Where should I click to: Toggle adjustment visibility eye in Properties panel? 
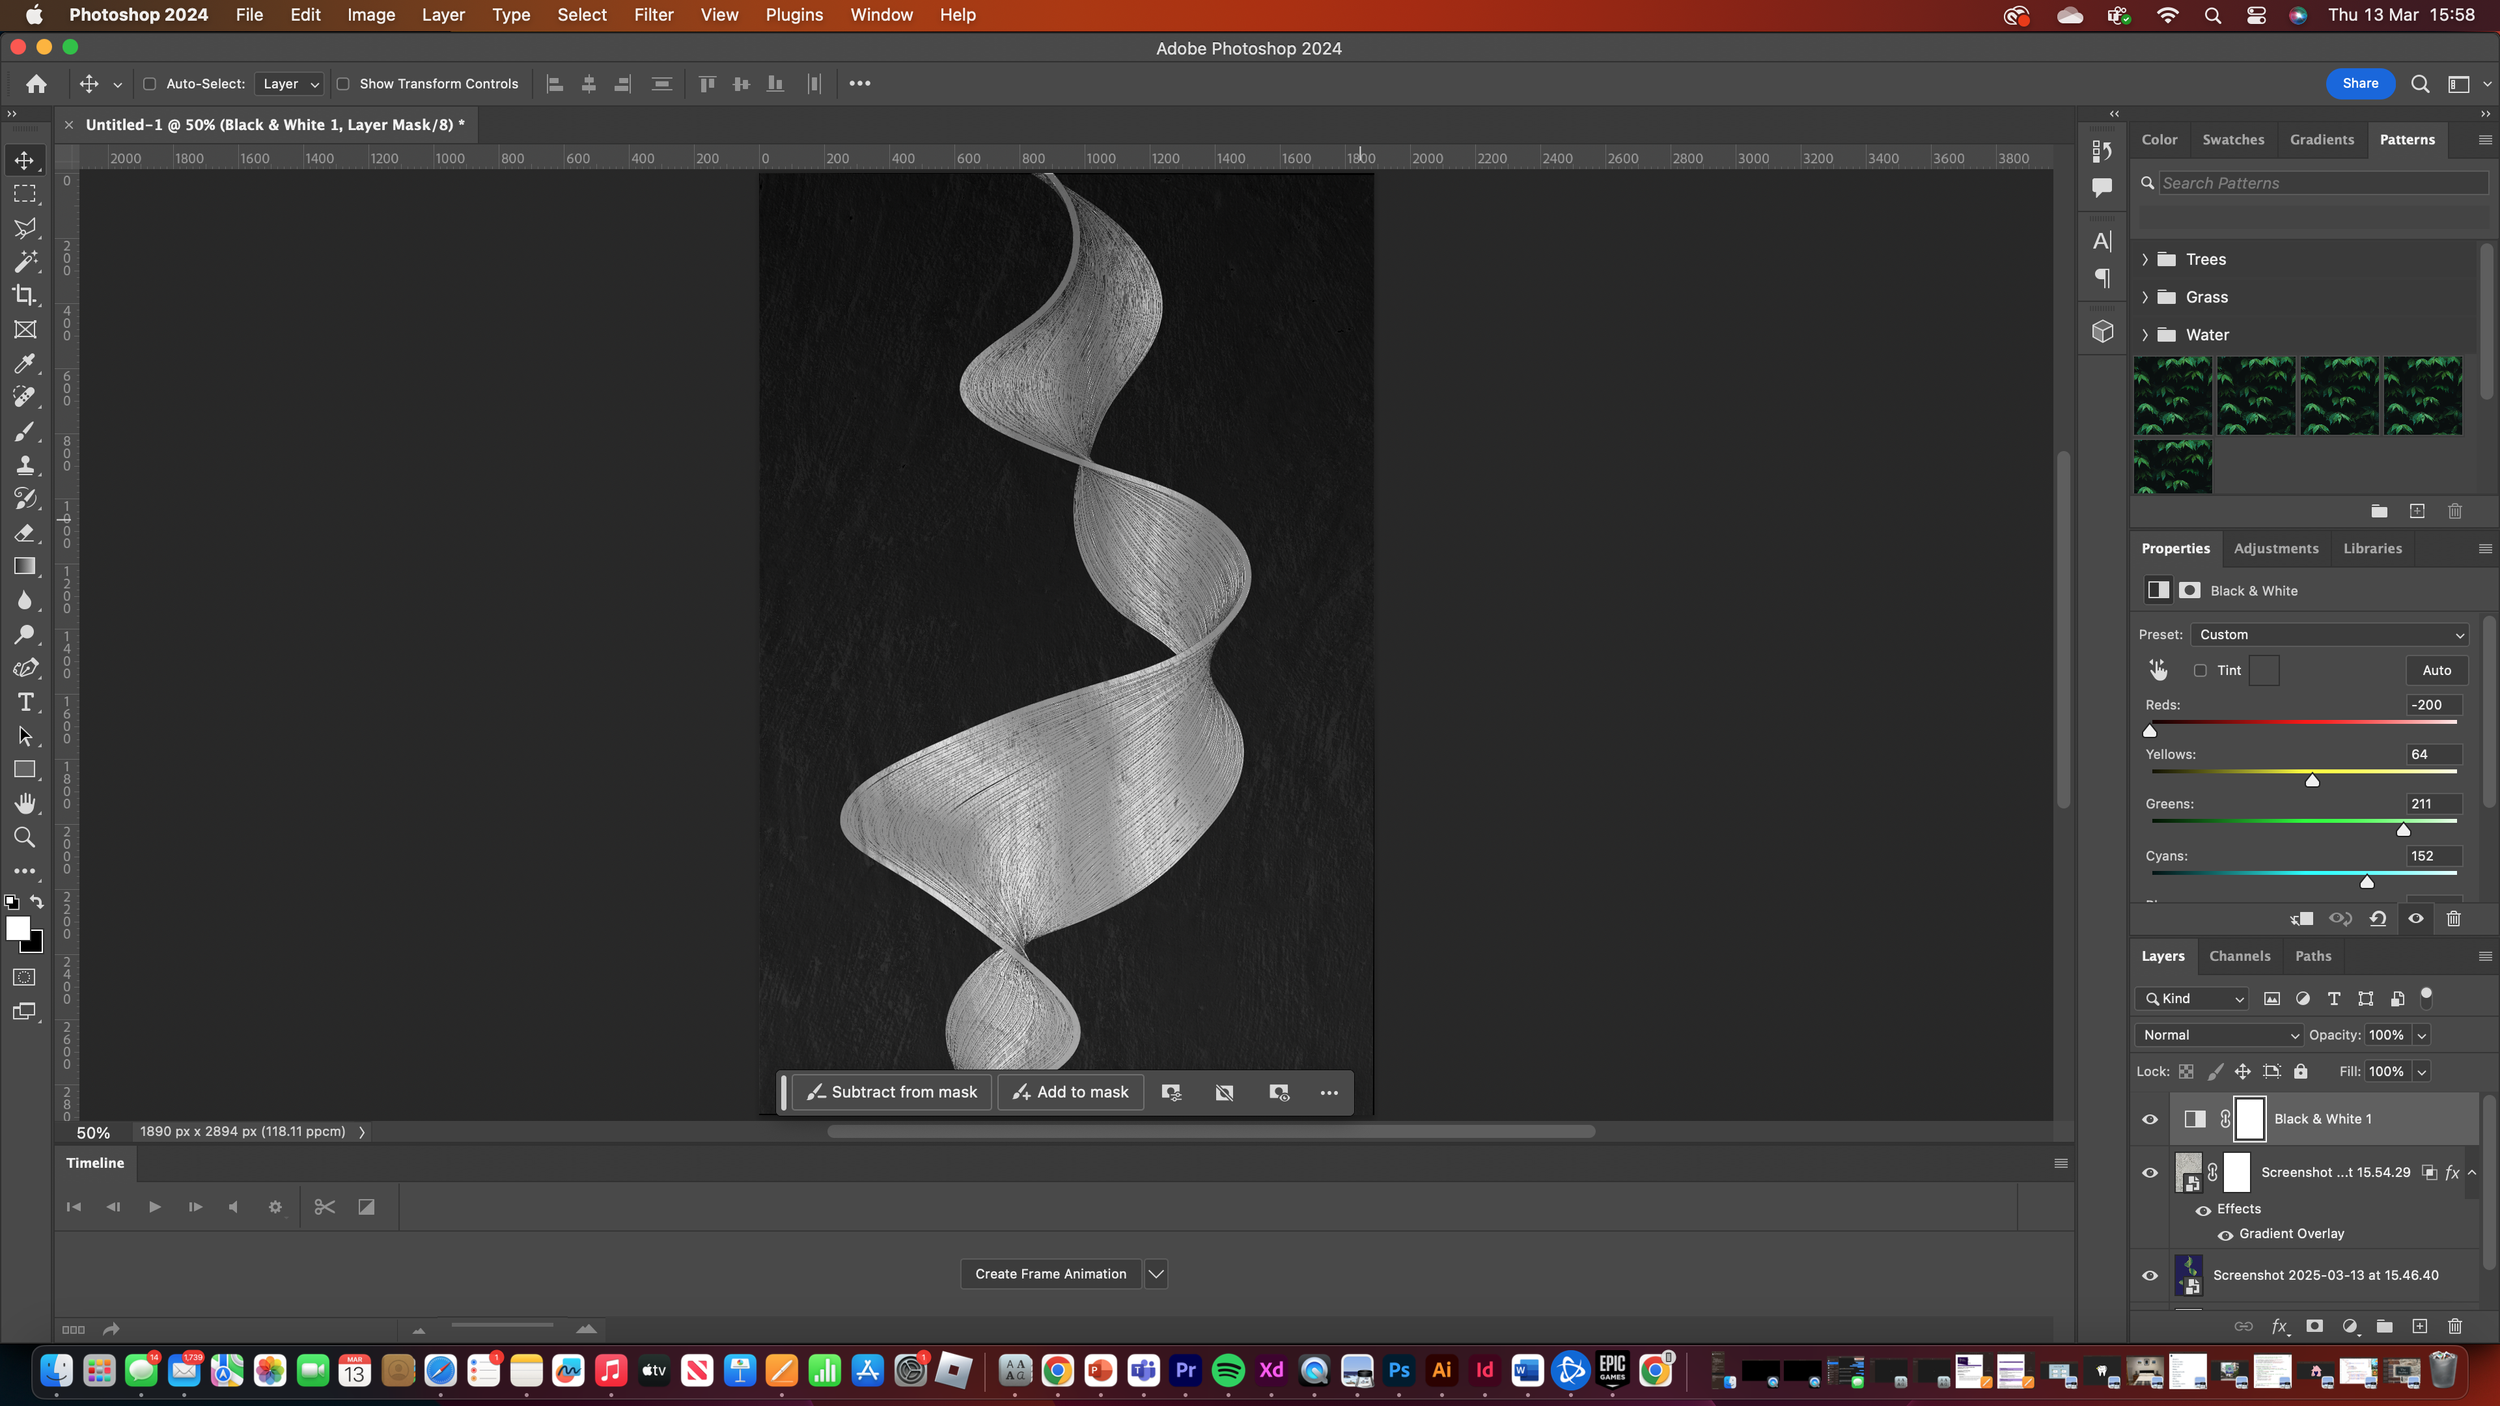pos(2416,919)
